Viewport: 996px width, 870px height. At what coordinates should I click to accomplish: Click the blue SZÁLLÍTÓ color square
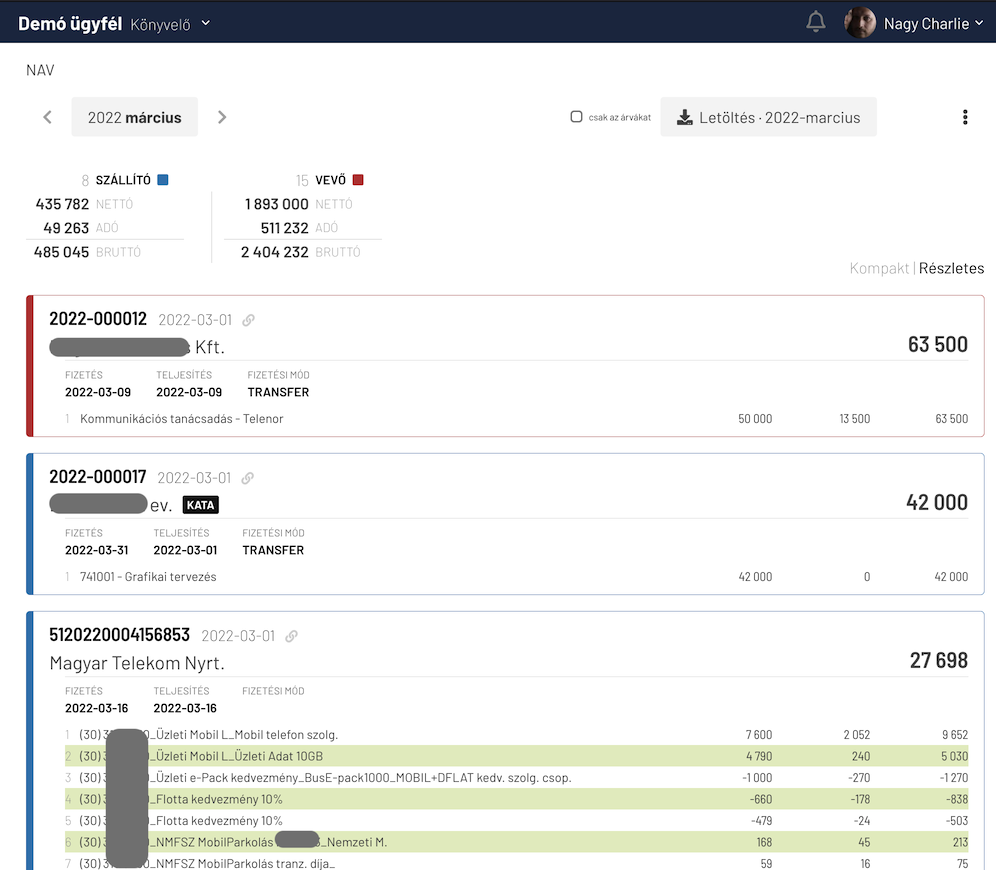(x=163, y=180)
